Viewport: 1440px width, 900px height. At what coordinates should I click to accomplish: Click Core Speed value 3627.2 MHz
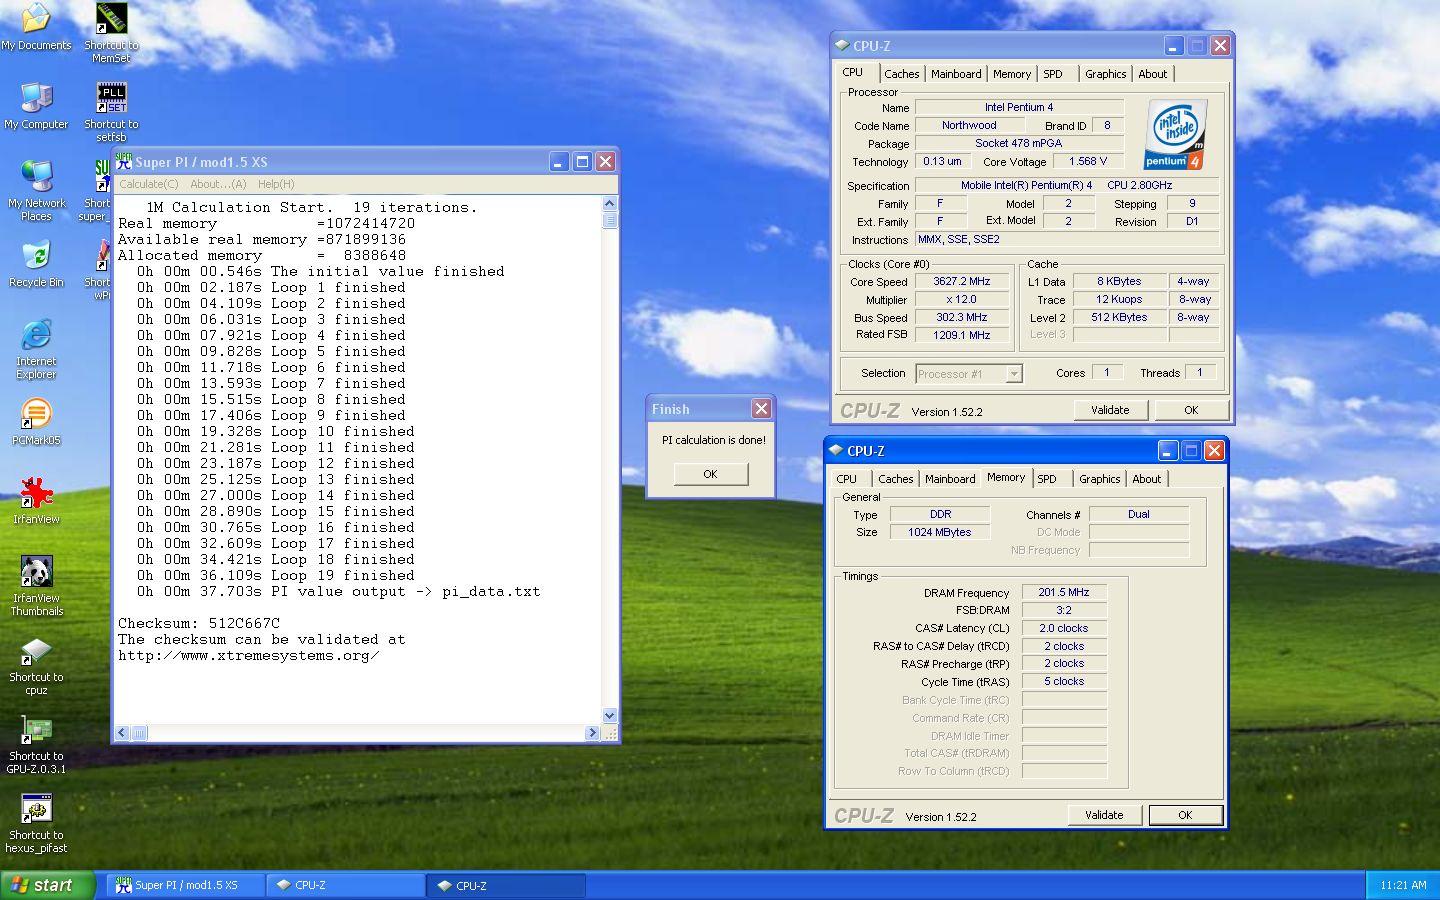pos(962,282)
